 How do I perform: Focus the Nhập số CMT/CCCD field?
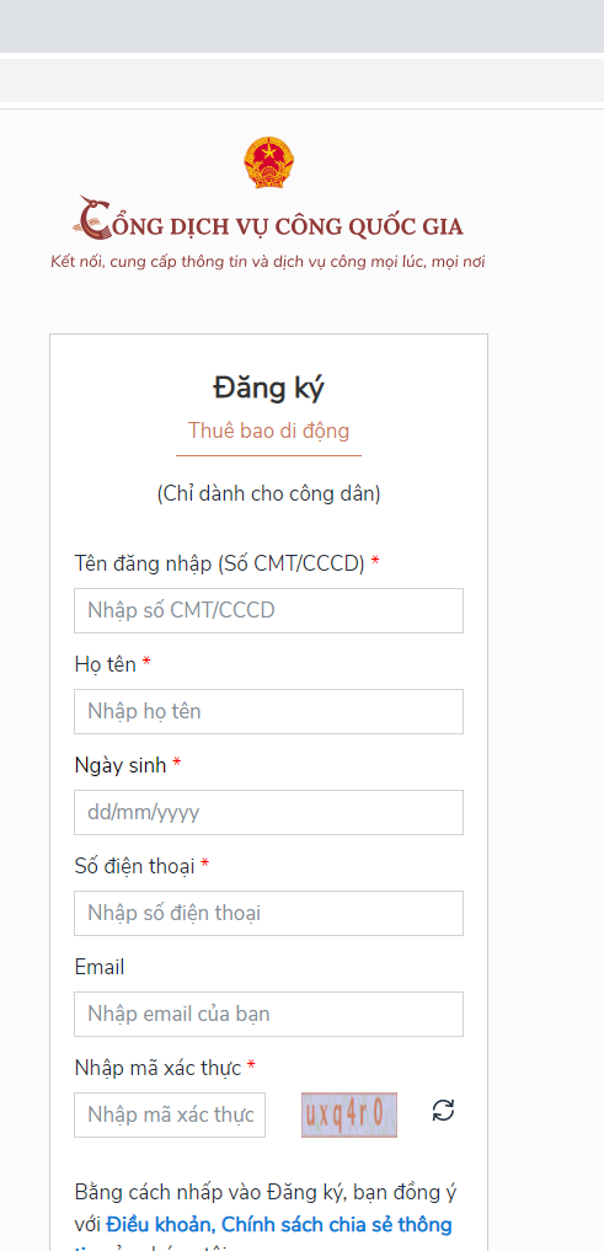coord(268,610)
